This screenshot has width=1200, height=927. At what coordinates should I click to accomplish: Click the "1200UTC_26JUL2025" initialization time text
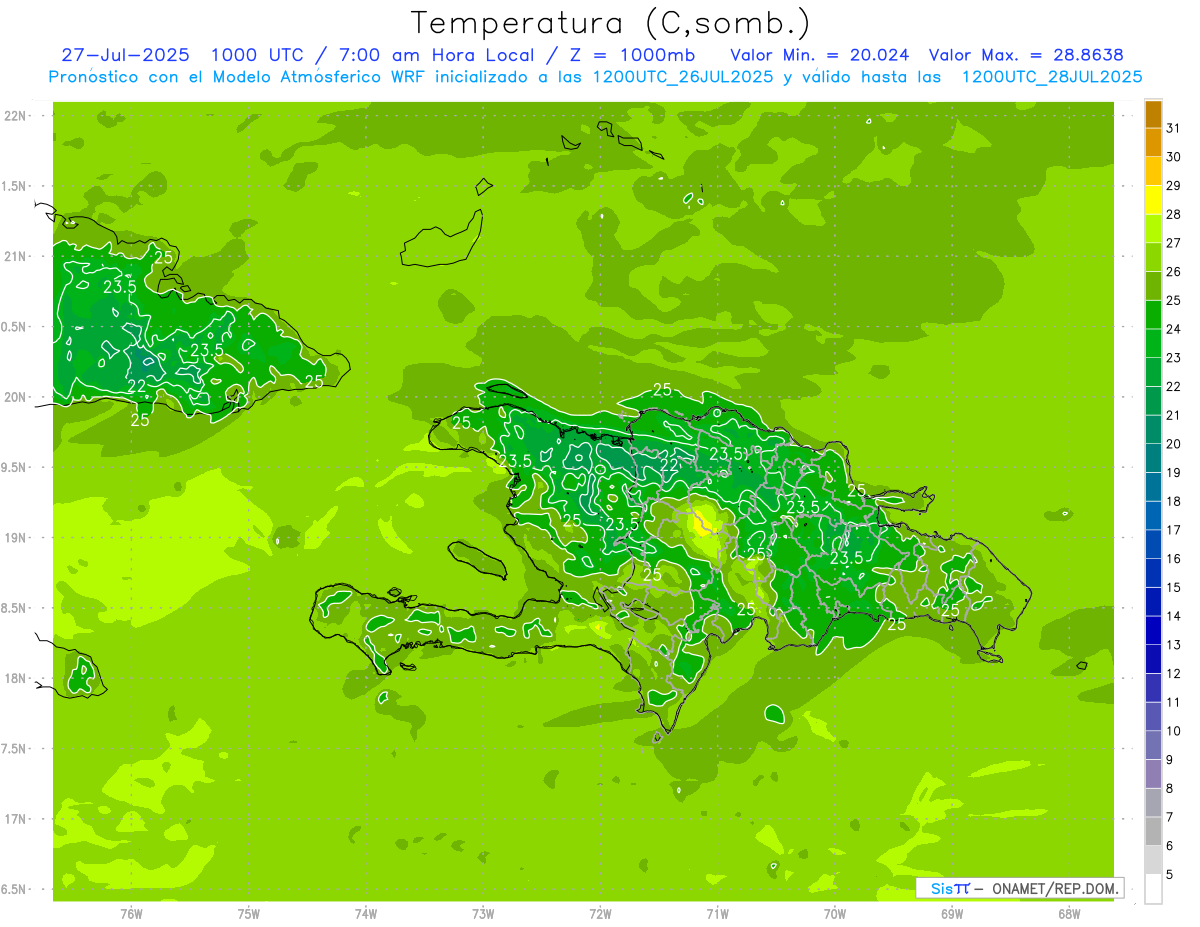click(684, 76)
